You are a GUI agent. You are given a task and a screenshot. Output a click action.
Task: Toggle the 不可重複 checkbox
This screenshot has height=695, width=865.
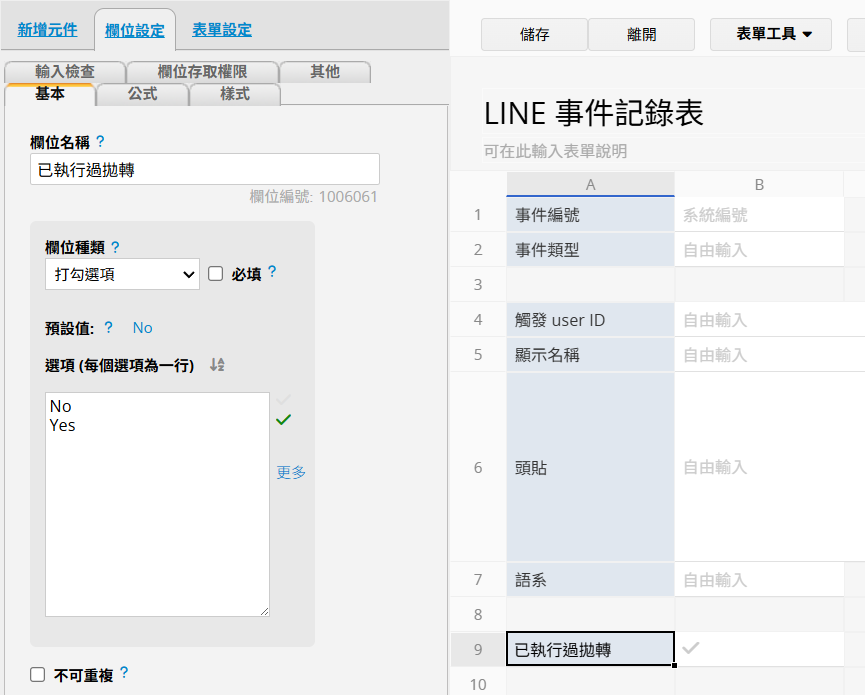coord(38,675)
